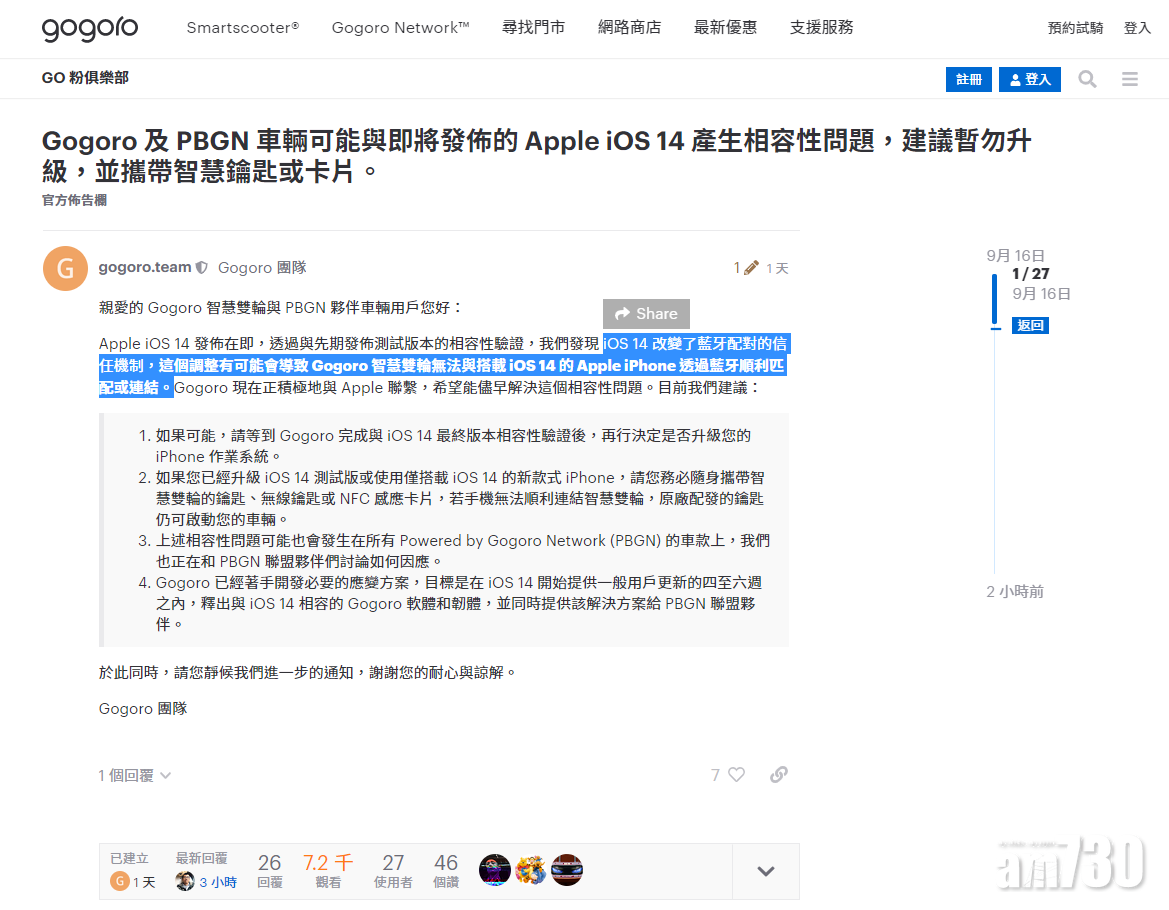Open the Gogoro Network menu
This screenshot has height=910, width=1169.
point(400,28)
